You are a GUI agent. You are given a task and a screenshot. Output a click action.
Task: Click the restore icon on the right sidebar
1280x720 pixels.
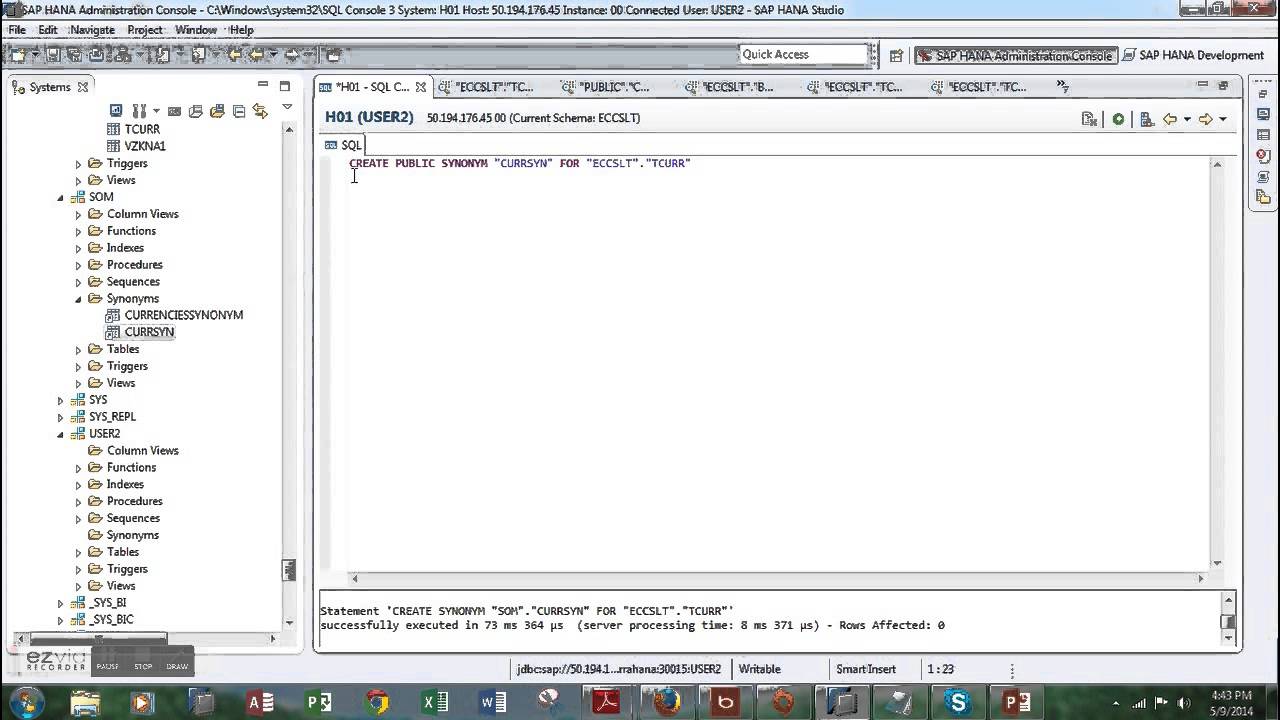click(1263, 93)
